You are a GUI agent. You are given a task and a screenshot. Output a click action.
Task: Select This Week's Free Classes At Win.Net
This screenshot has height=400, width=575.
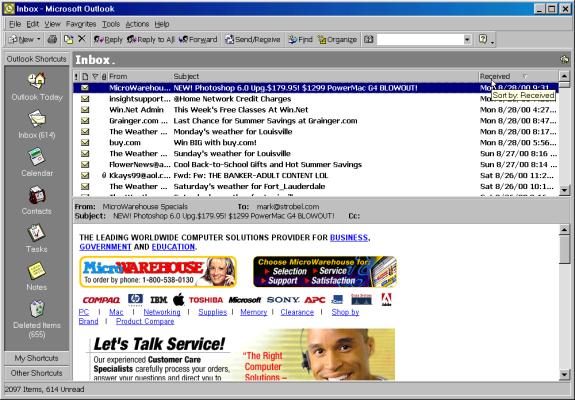(316, 110)
